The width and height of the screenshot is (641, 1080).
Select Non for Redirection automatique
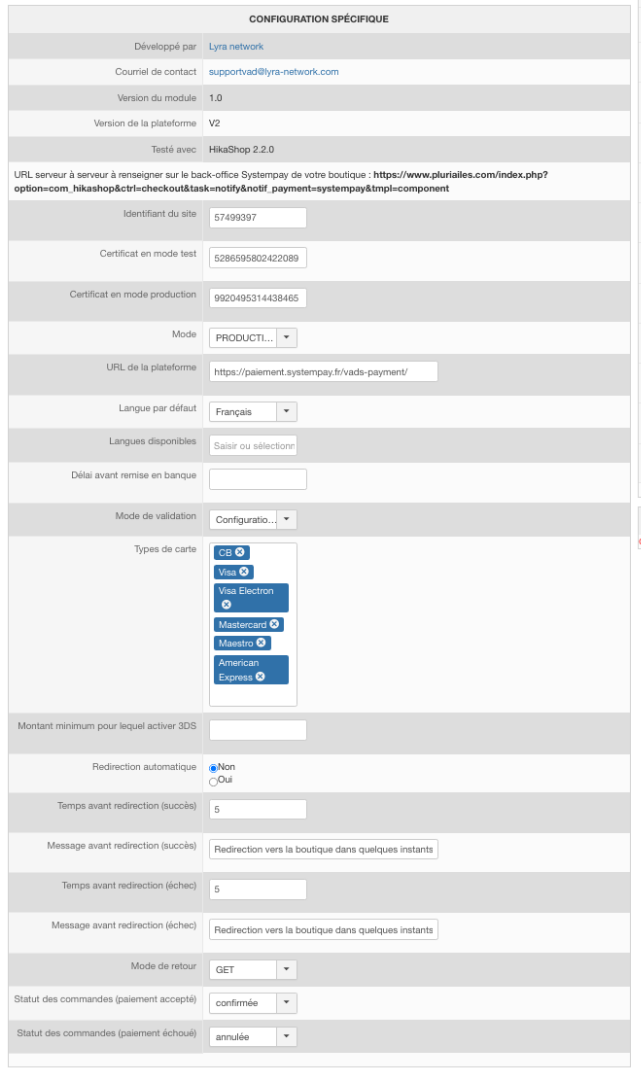213,768
